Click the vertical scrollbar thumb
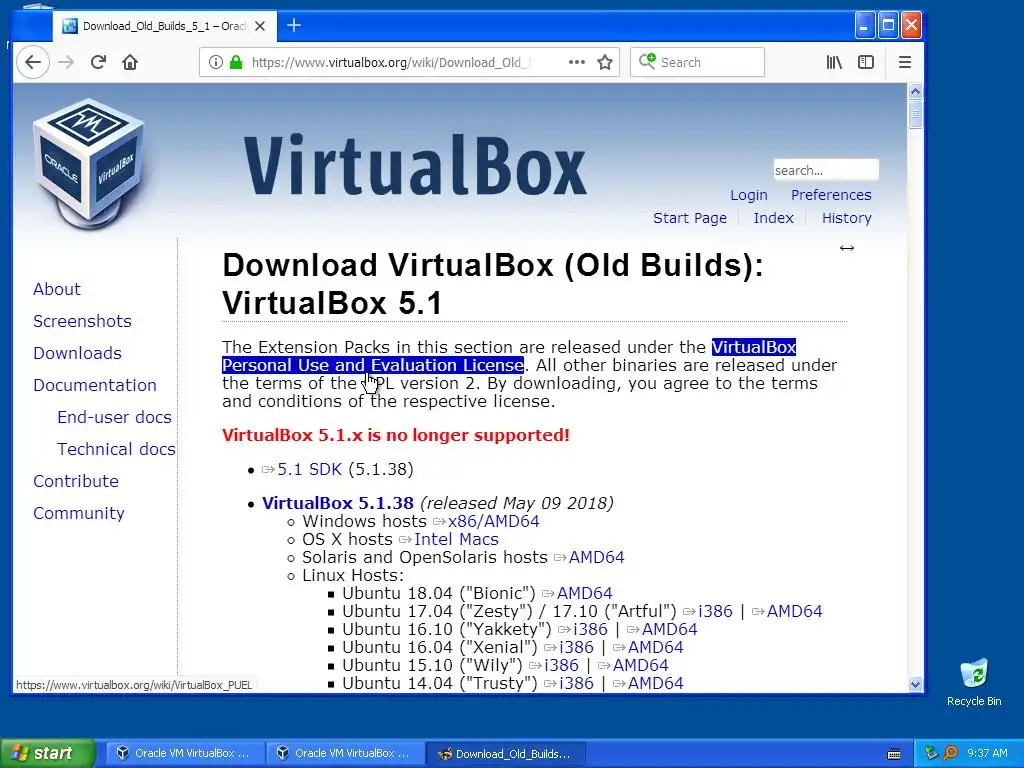This screenshot has height=768, width=1024. (x=915, y=114)
